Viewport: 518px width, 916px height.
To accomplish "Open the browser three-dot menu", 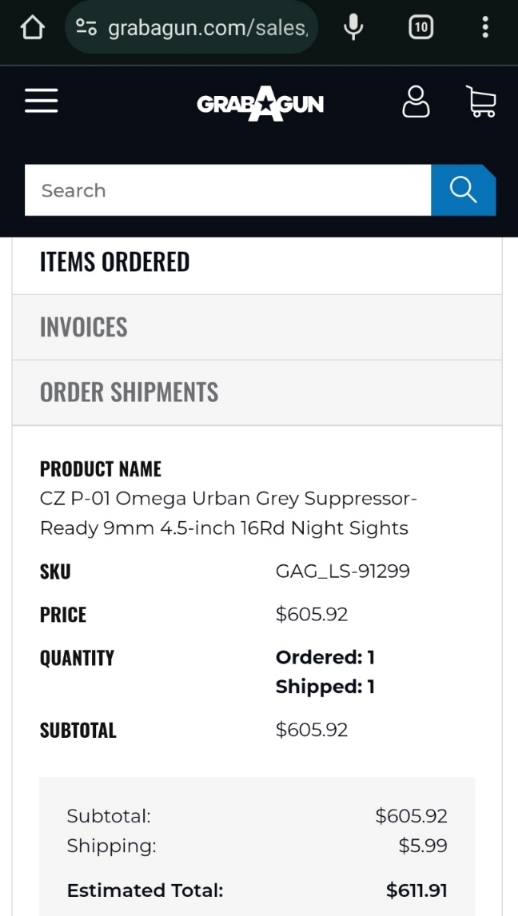I will click(x=485, y=27).
